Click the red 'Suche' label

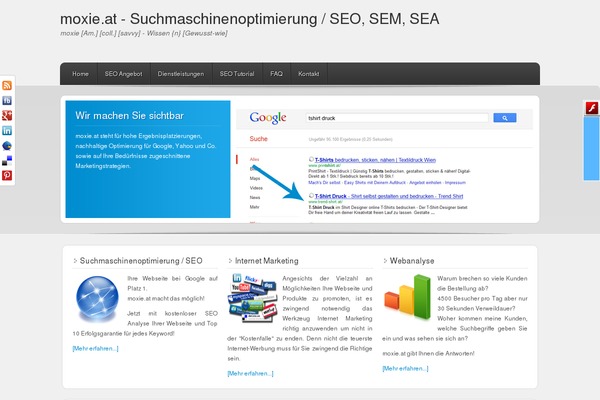tap(259, 139)
